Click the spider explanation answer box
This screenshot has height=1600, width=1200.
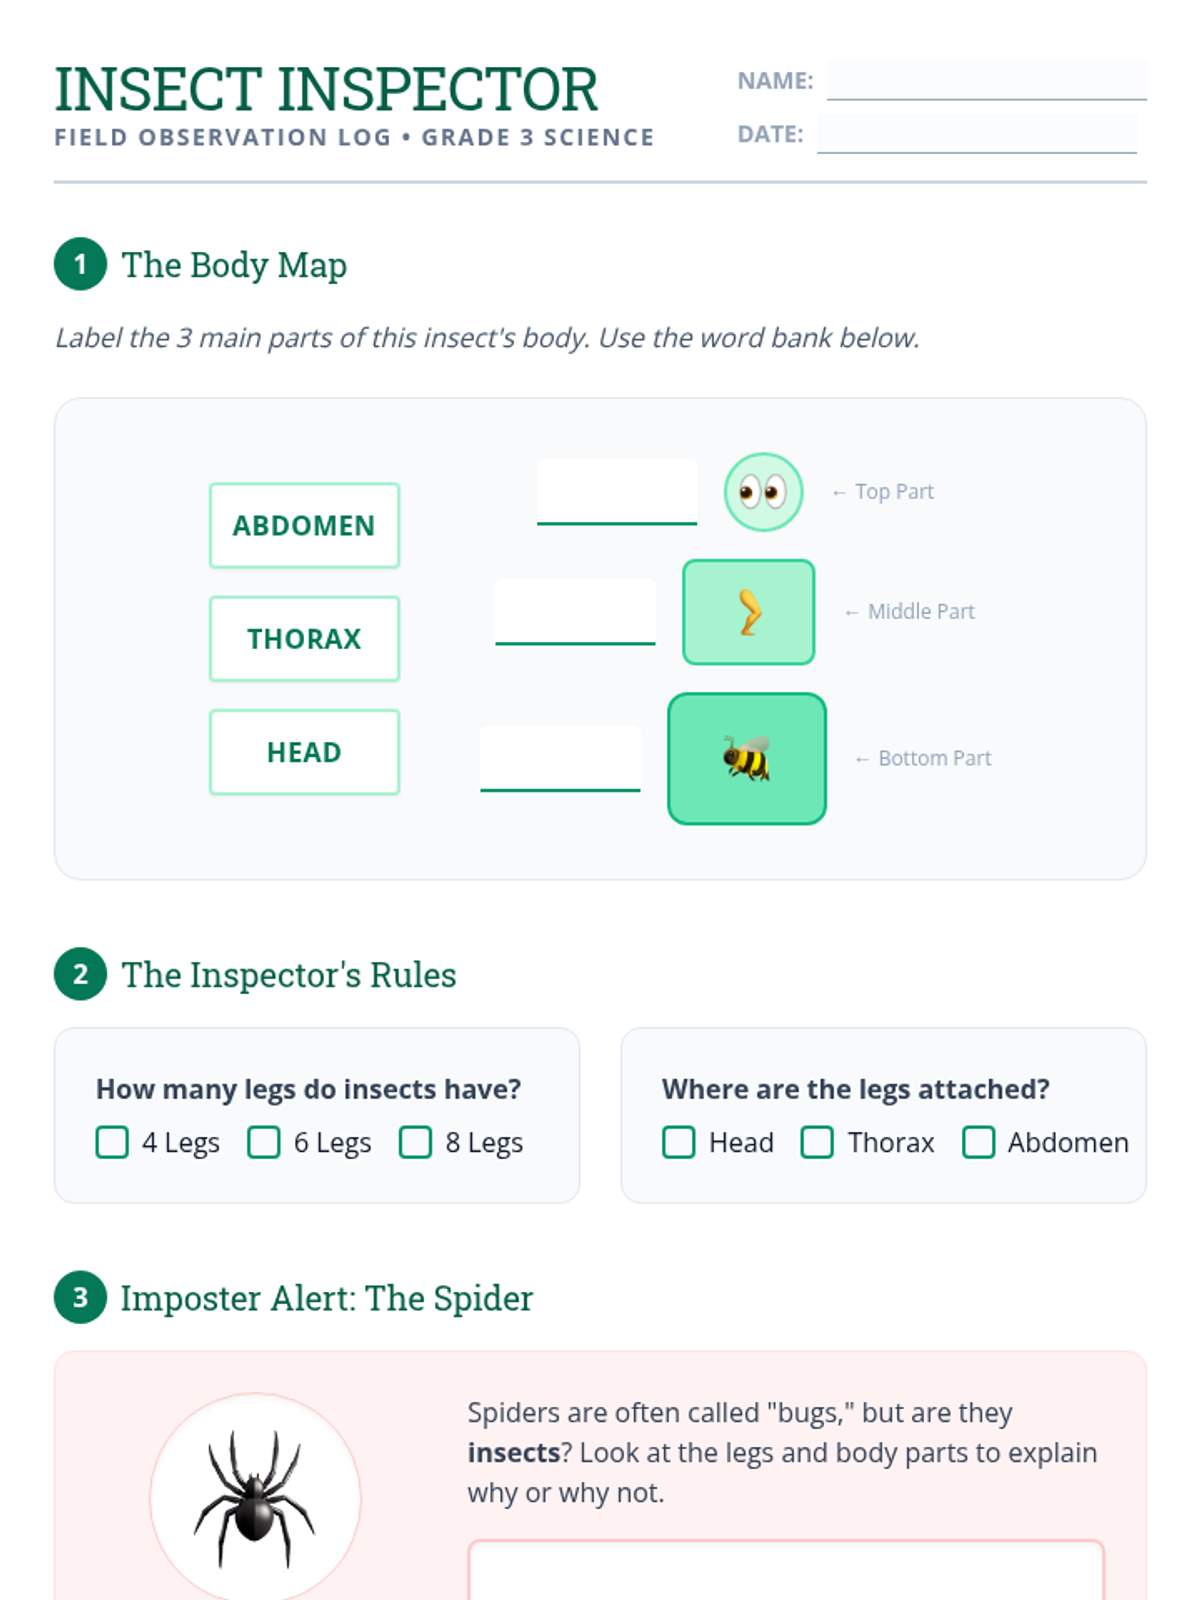point(786,1570)
